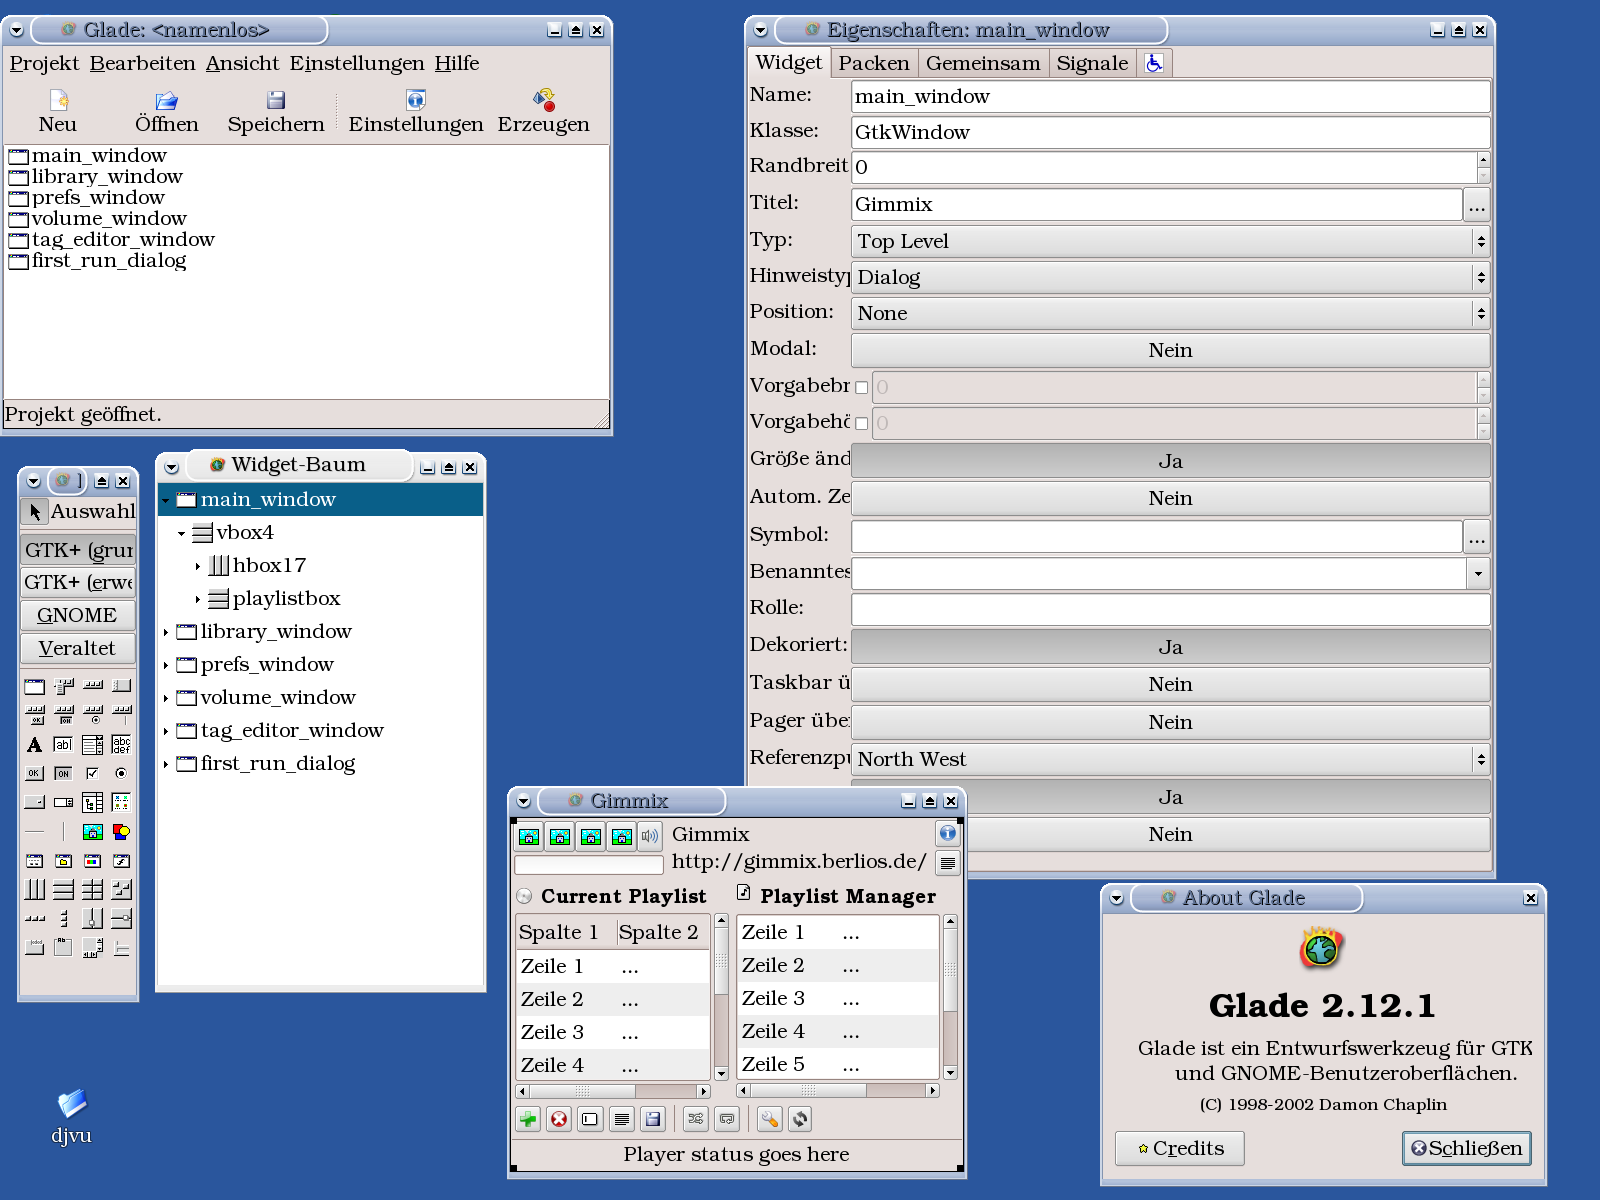
Task: Open the Benanntes symbol combo arrow
Action: (x=1478, y=573)
